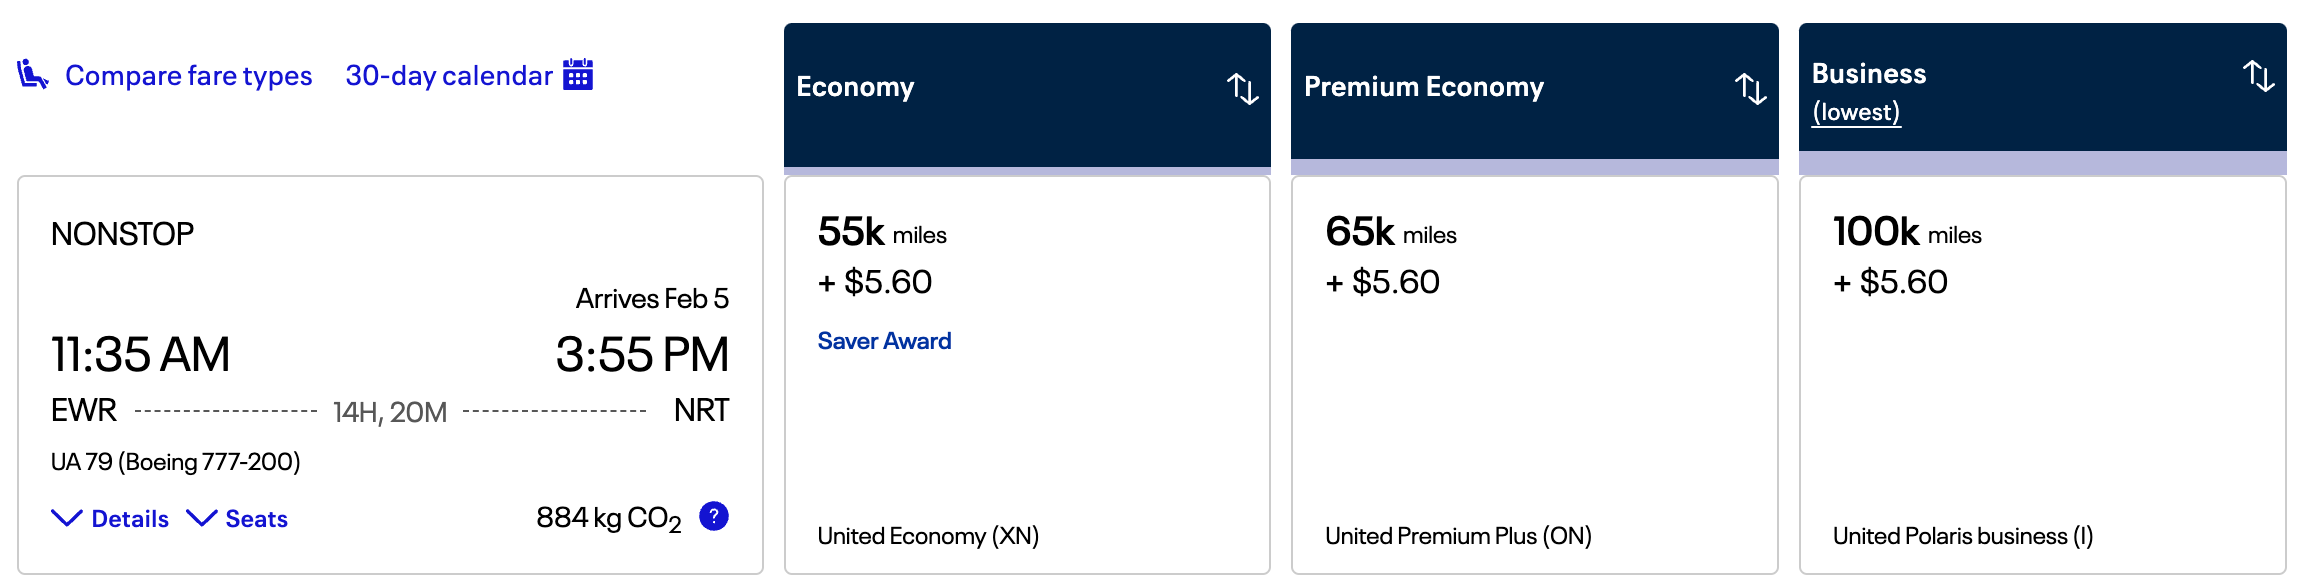Sort by Economy price arrows
Image resolution: width=2300 pixels, height=588 pixels.
(1242, 88)
